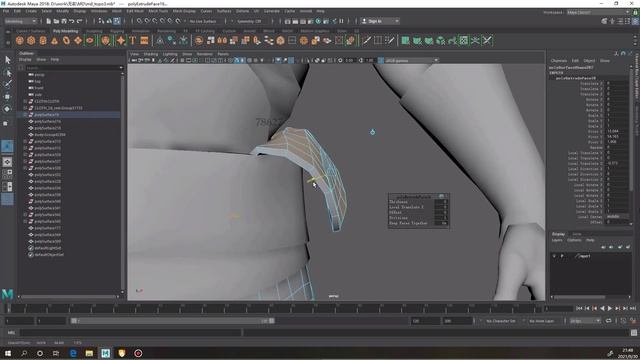Toggle snap to curves magnet icon
This screenshot has height=360, width=640.
coord(147,21)
